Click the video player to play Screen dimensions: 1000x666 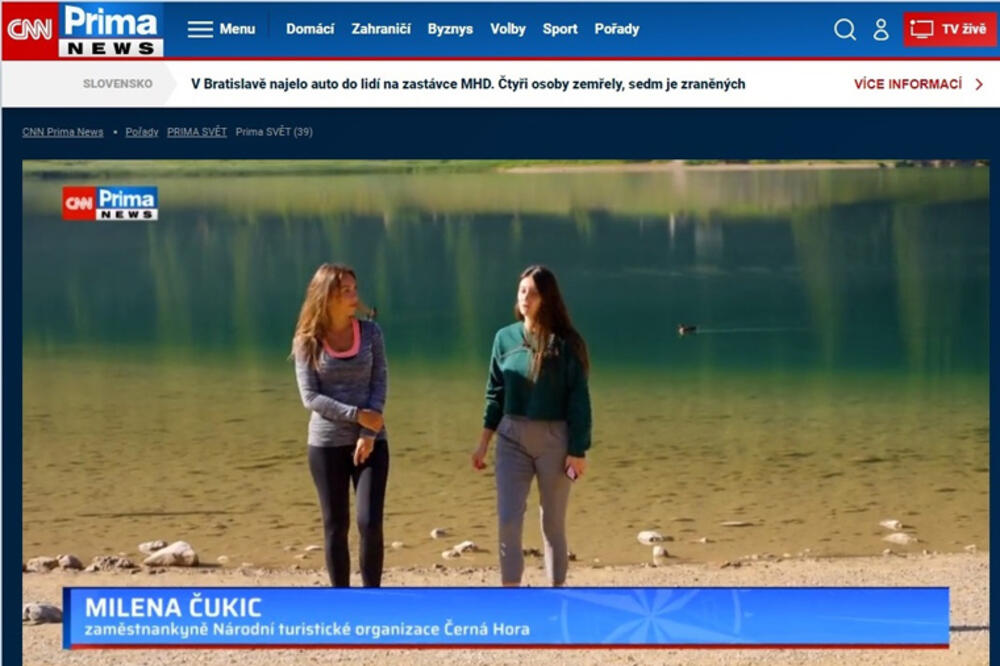click(x=500, y=400)
